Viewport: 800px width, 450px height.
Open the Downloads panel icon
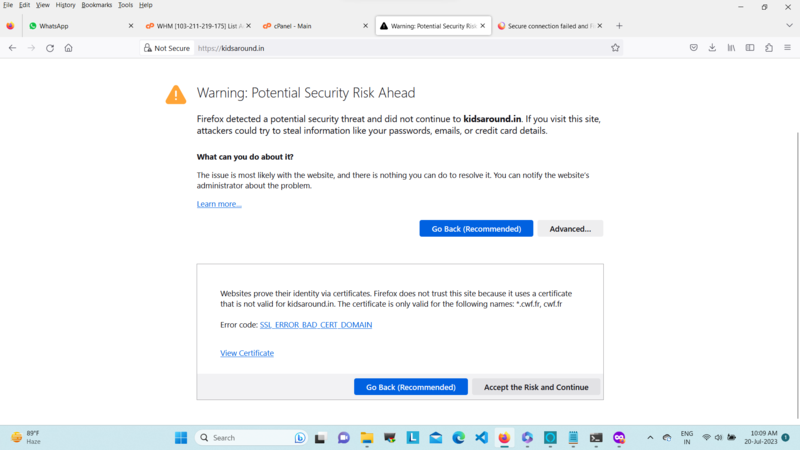[712, 47]
